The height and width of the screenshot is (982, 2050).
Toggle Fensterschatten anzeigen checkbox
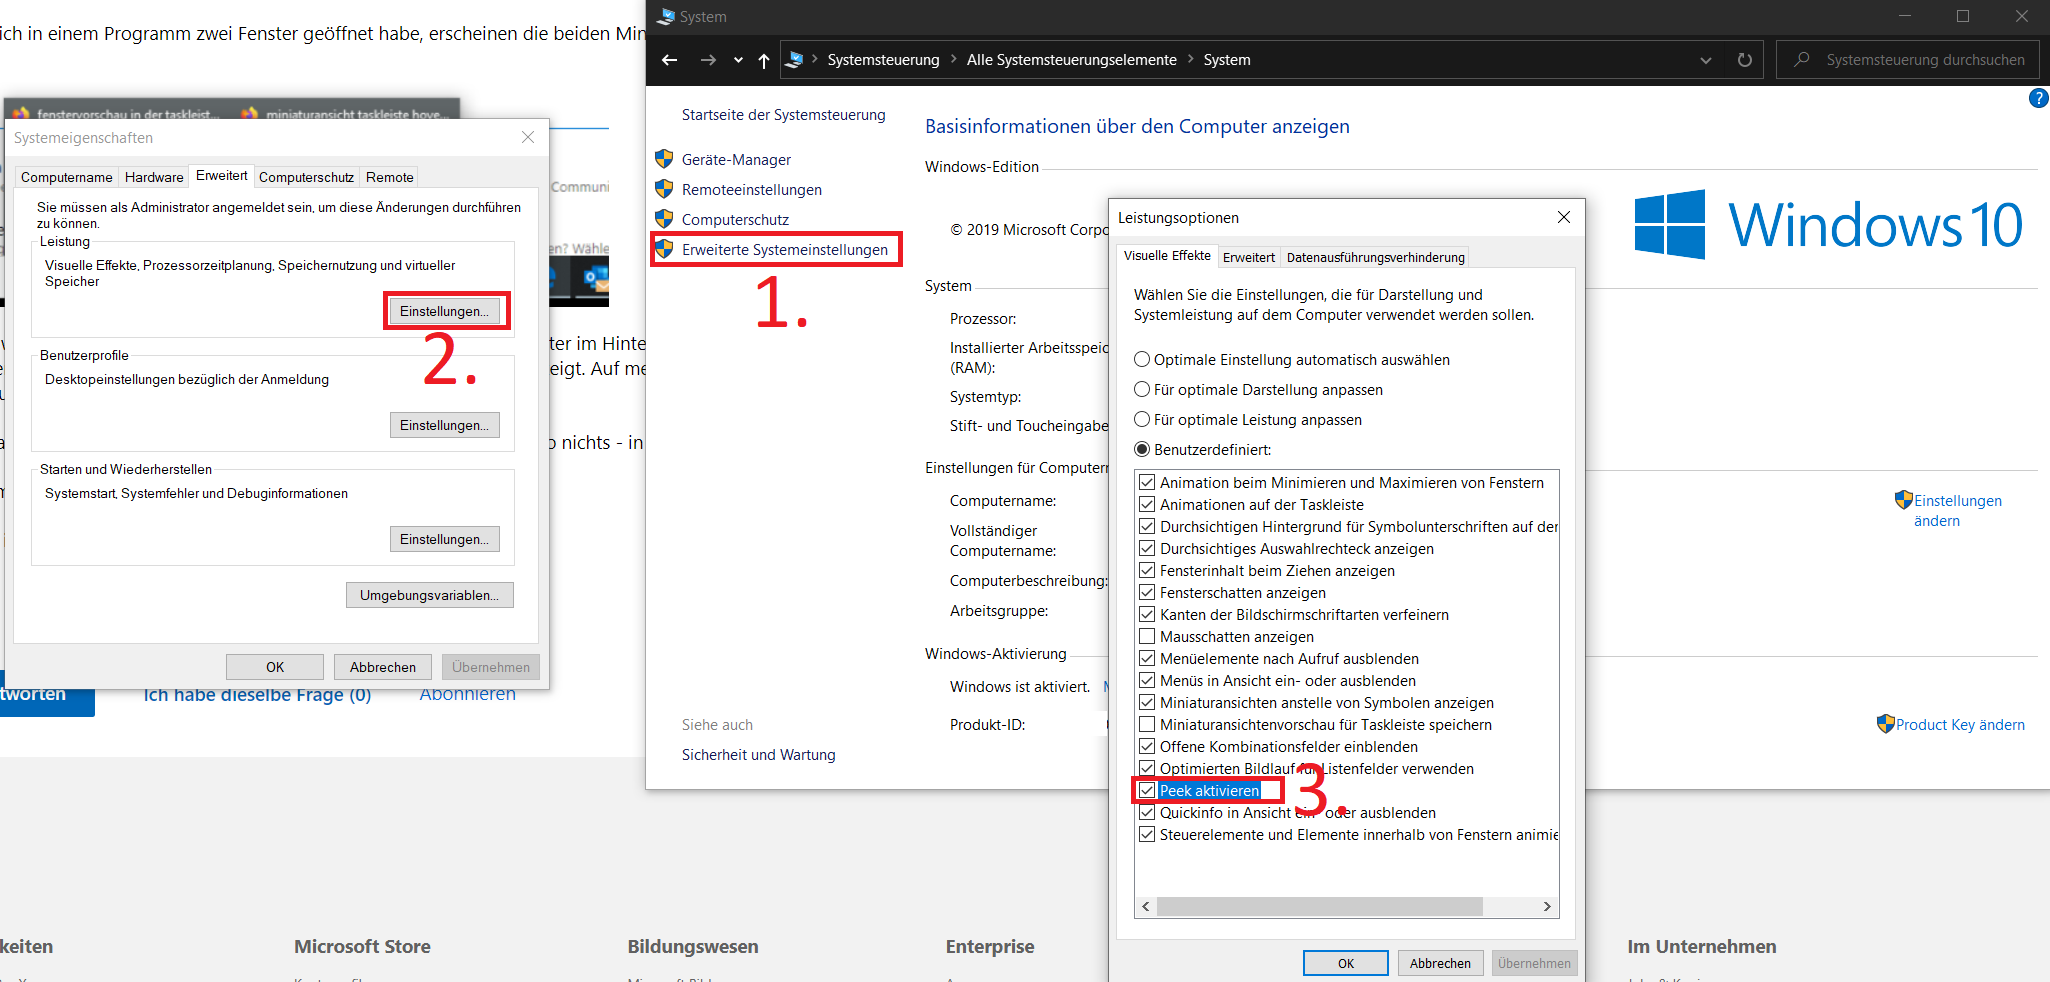1147,592
